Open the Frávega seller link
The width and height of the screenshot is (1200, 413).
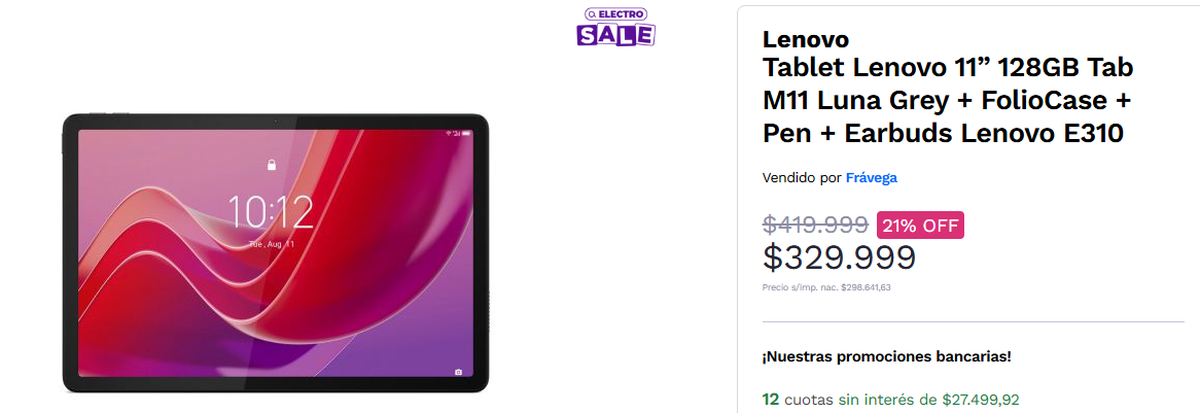[871, 178]
